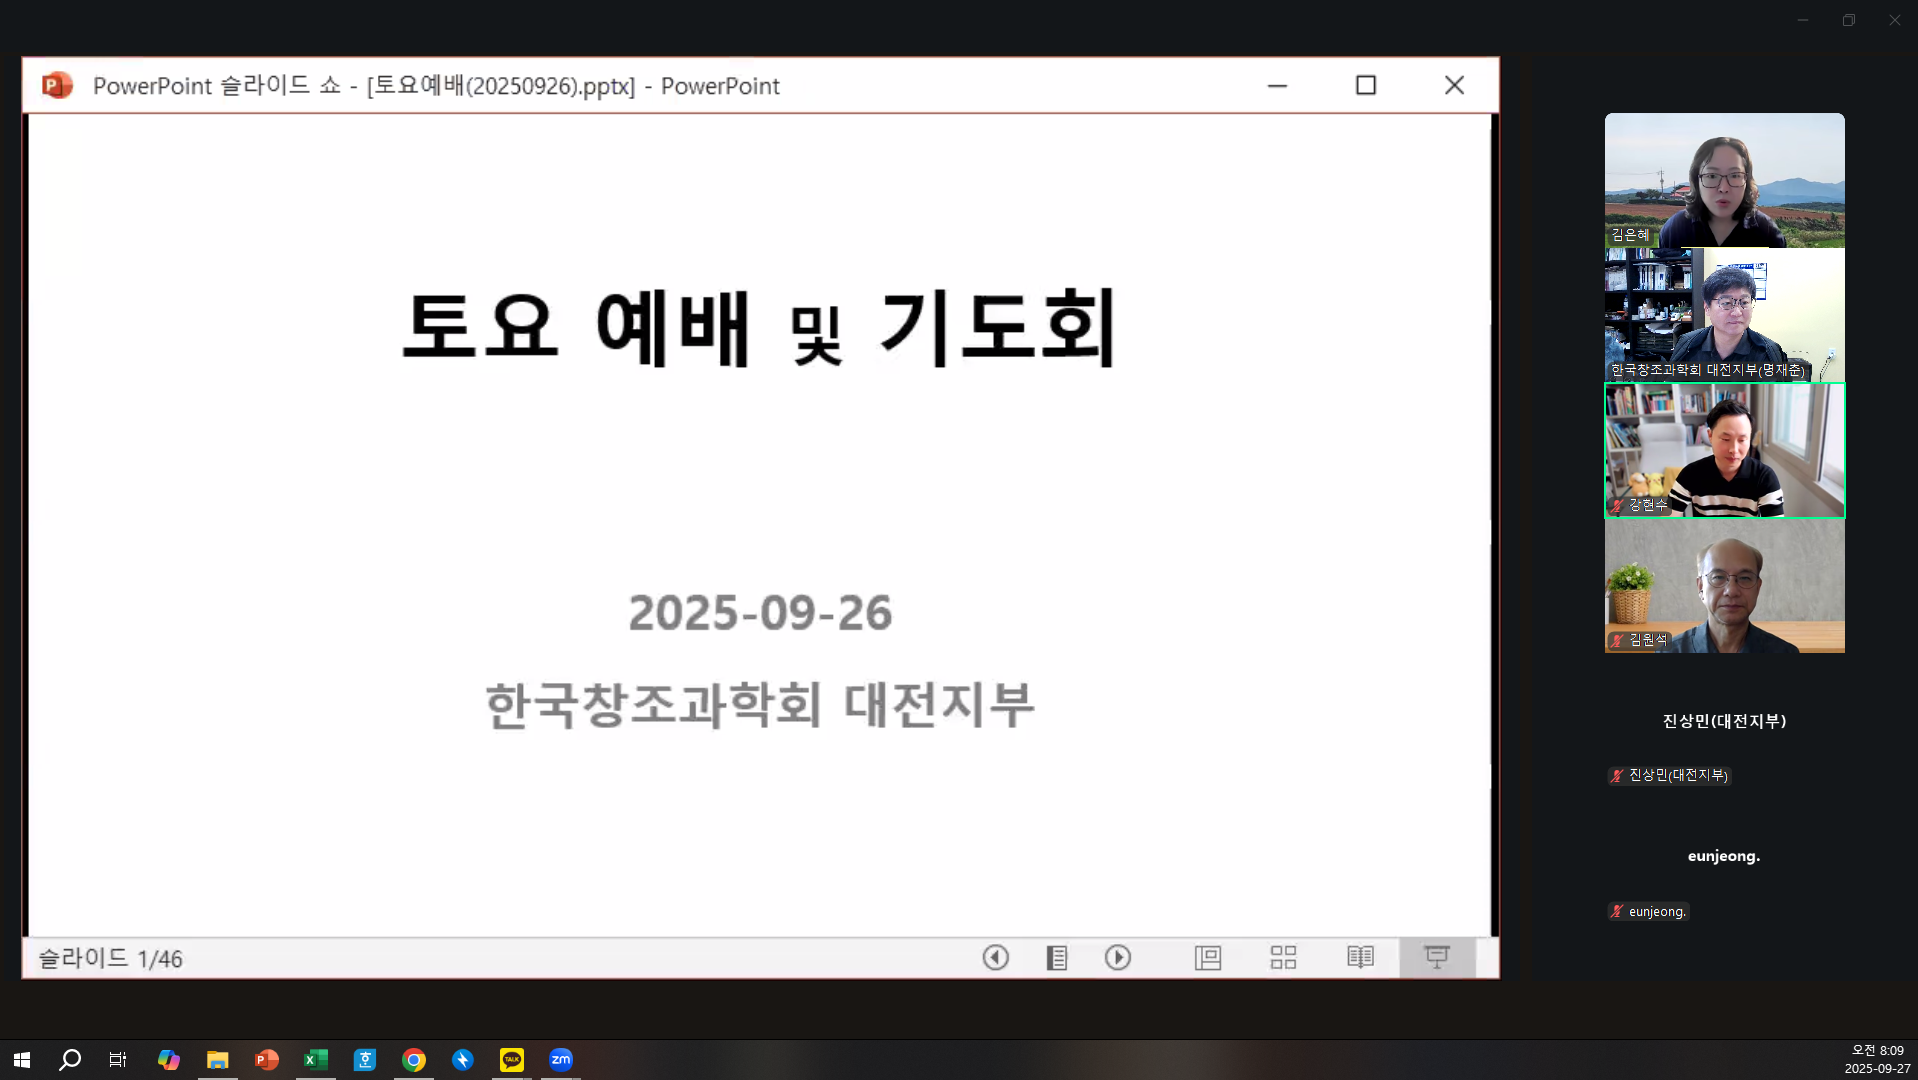Image resolution: width=1918 pixels, height=1080 pixels.
Task: Click the muted mic icon for 강현수
Action: (1617, 506)
